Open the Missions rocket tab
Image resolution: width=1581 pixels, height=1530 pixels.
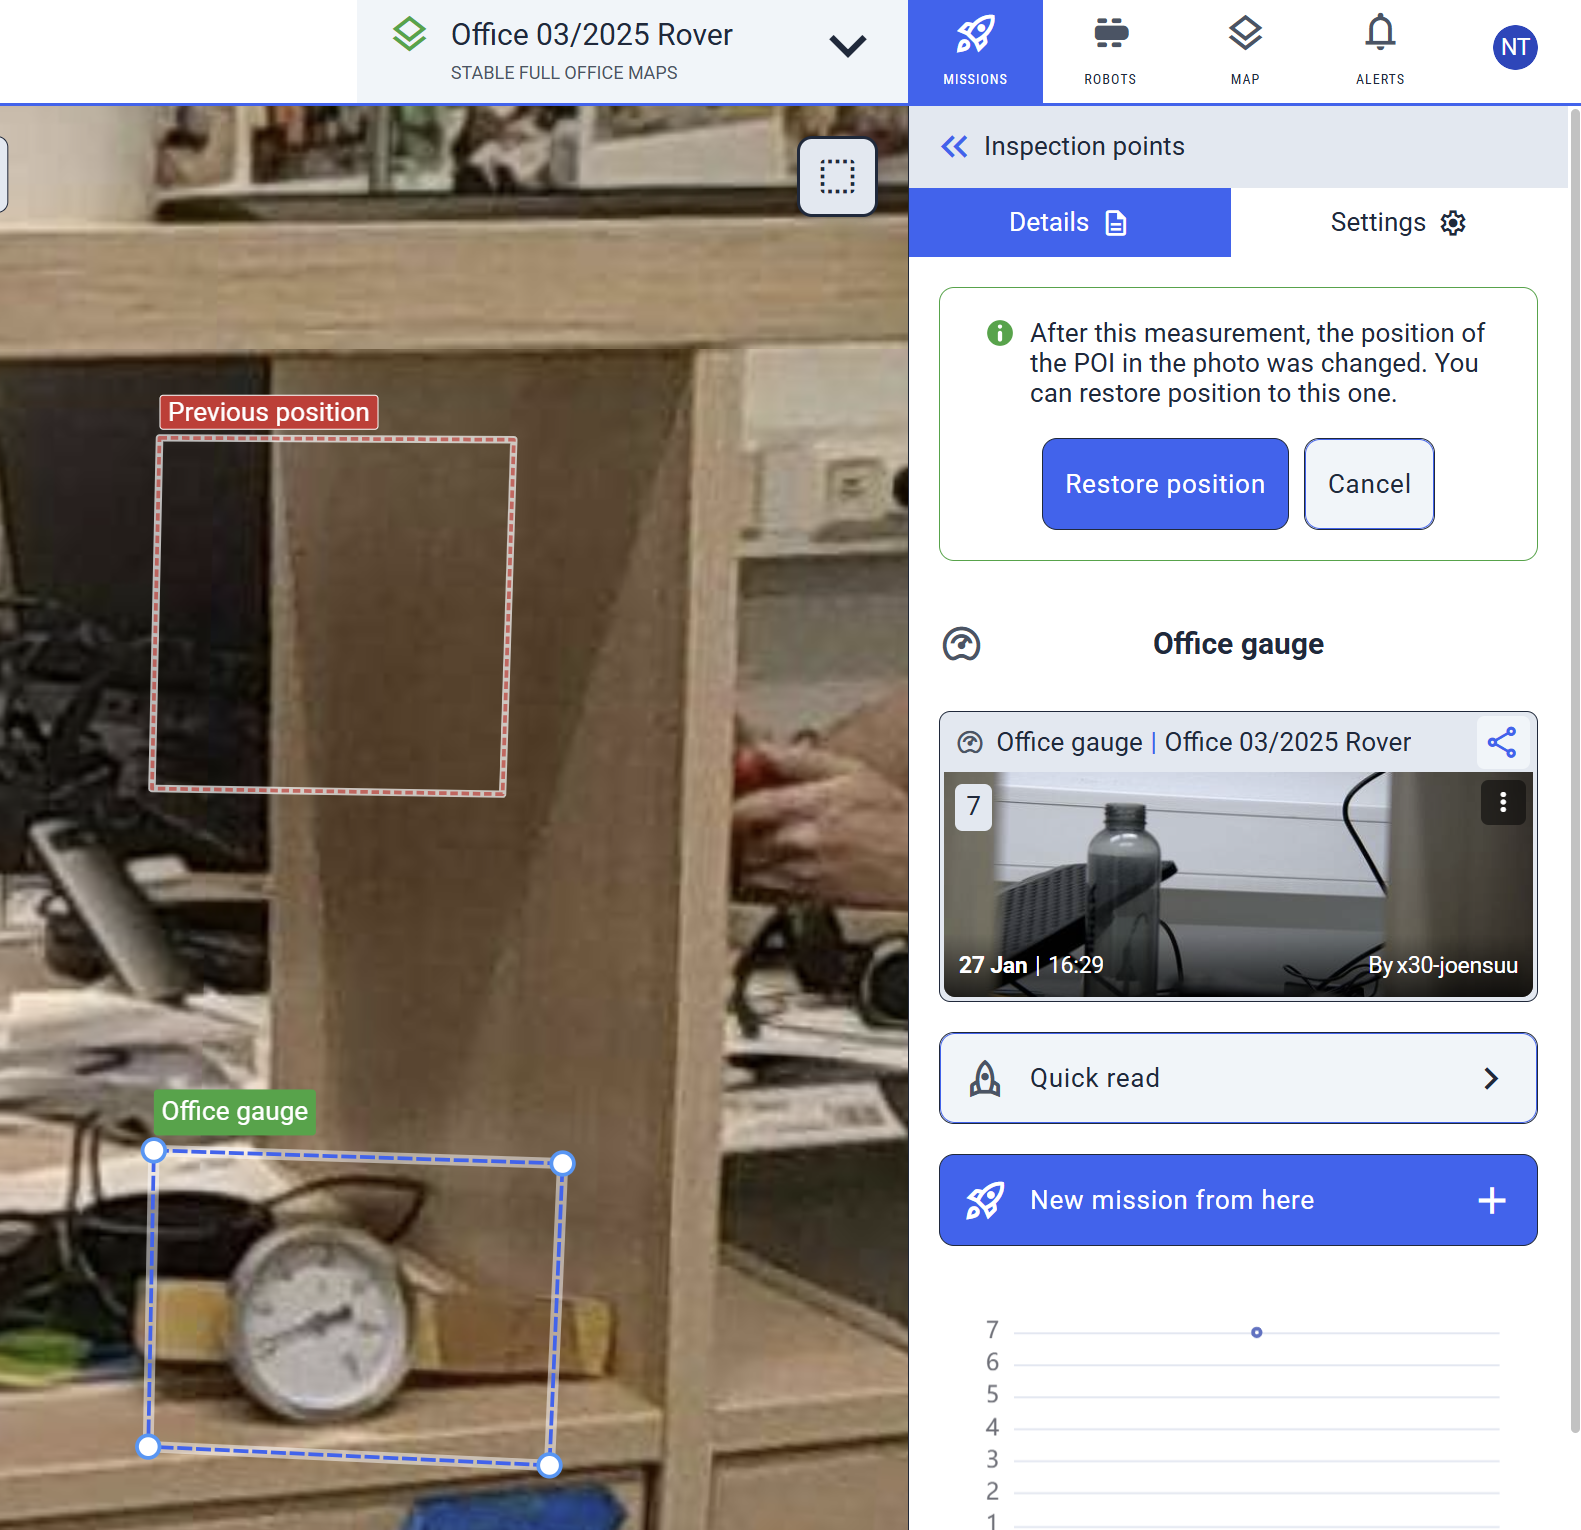pyautogui.click(x=975, y=51)
